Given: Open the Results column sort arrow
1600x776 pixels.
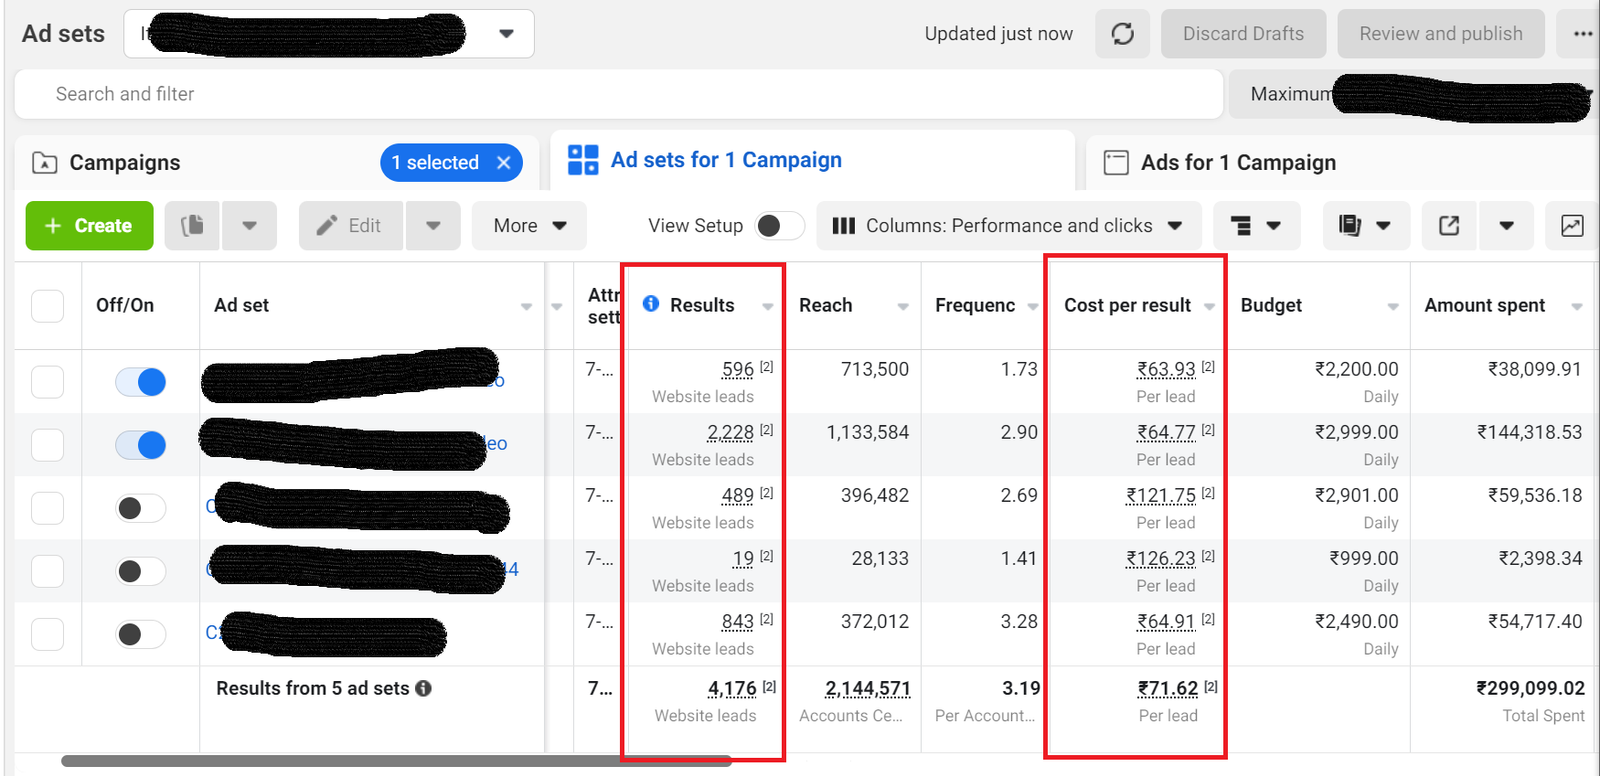Looking at the screenshot, I should click(x=768, y=307).
